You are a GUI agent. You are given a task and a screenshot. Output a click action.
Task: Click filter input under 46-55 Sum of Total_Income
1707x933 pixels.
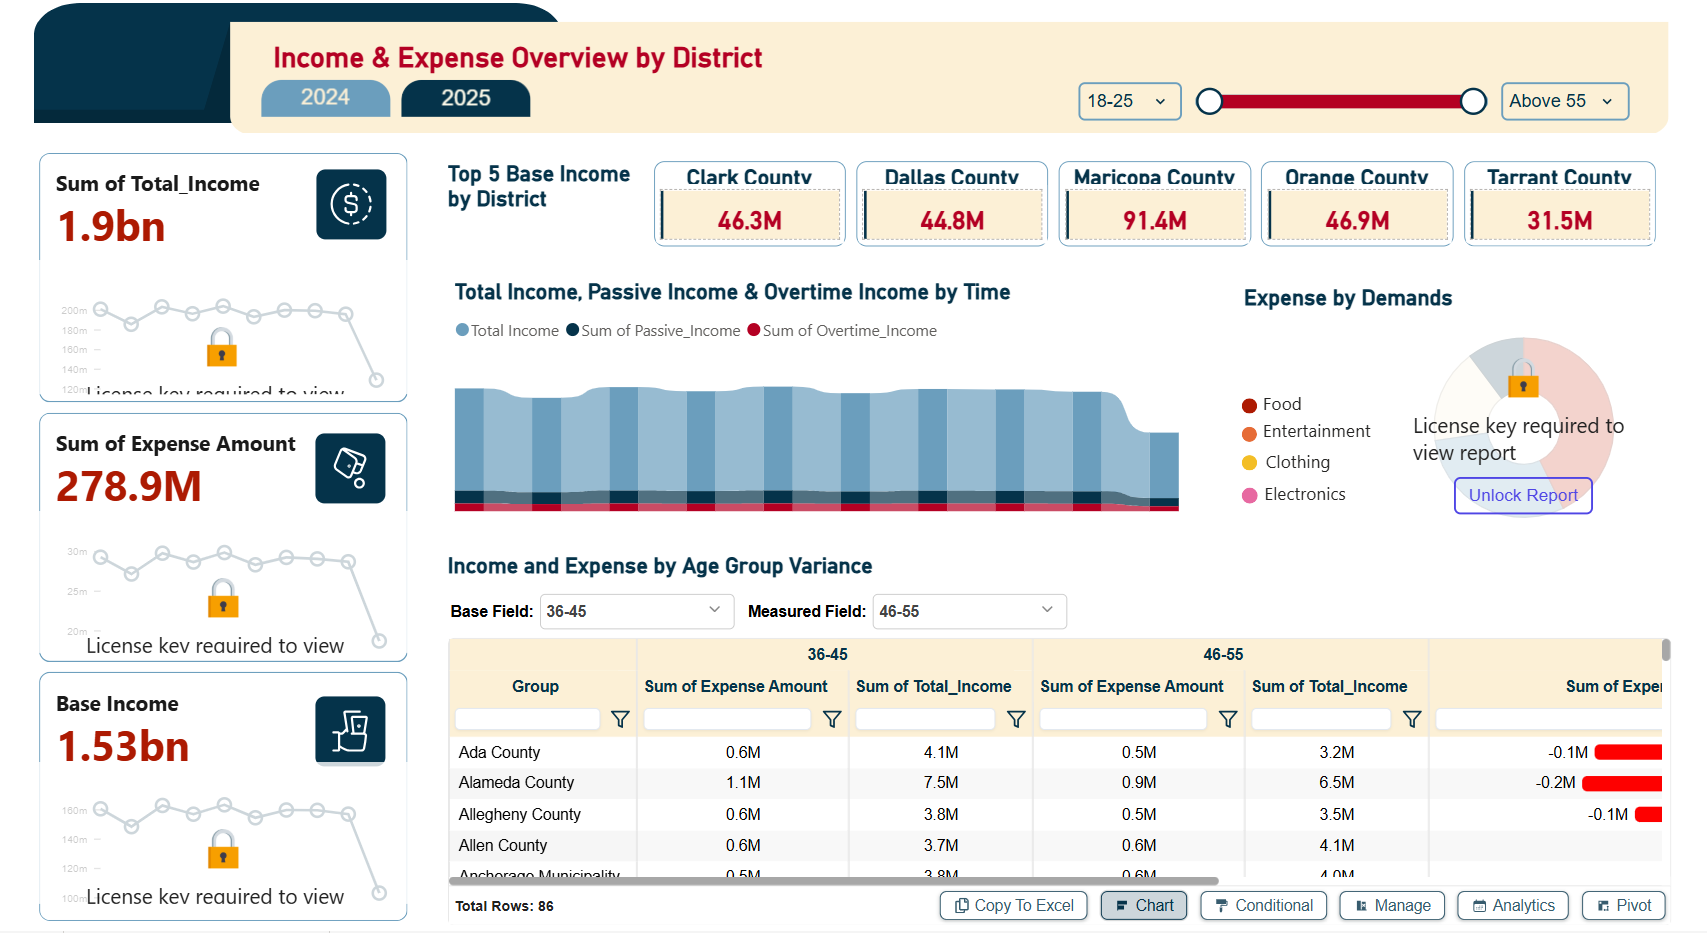click(1321, 719)
